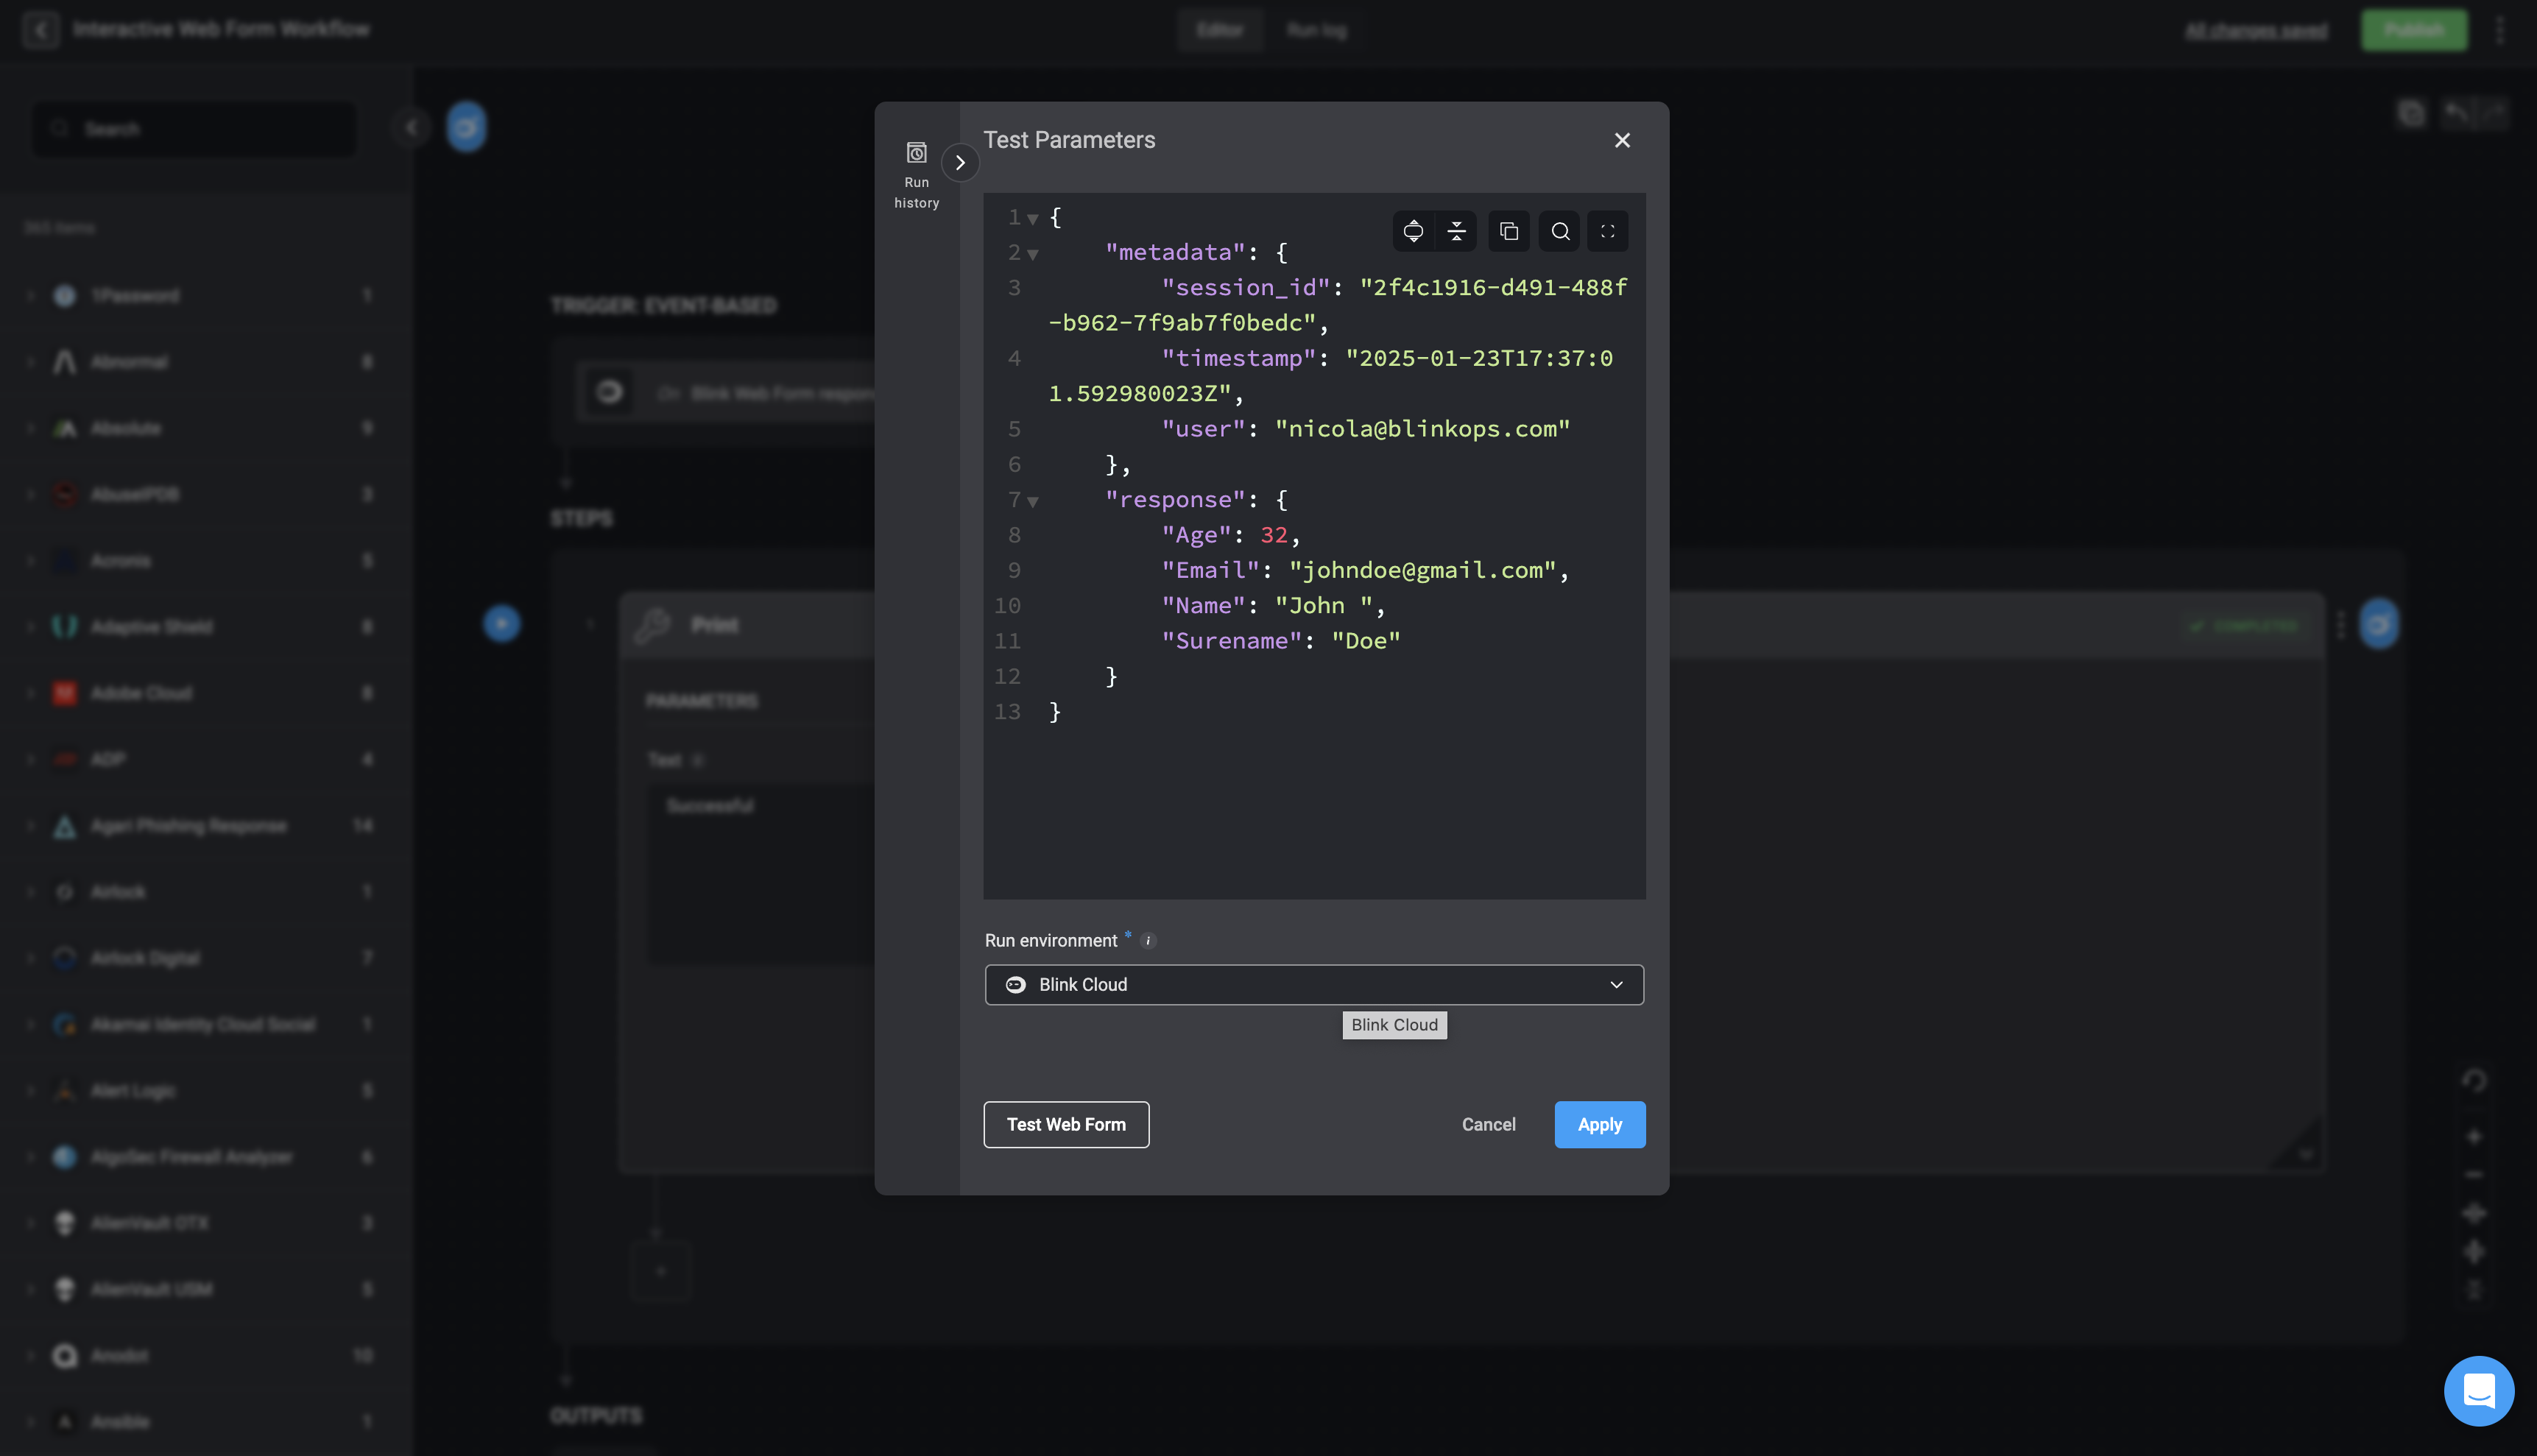Open search inside the JSON editor

point(1560,231)
